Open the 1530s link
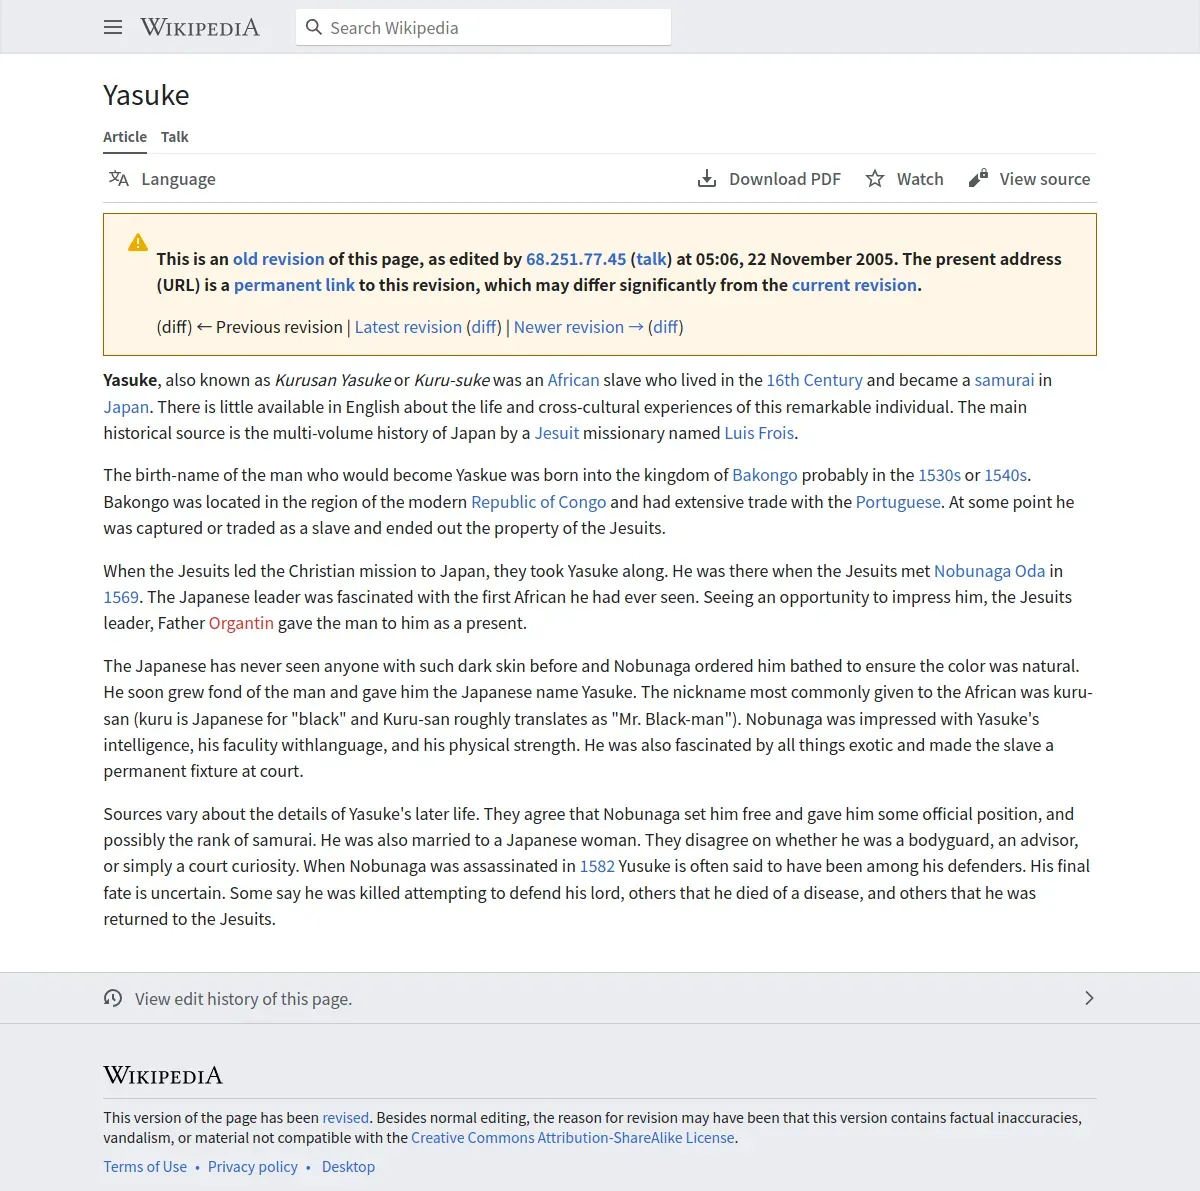The width and height of the screenshot is (1200, 1191). pos(940,475)
